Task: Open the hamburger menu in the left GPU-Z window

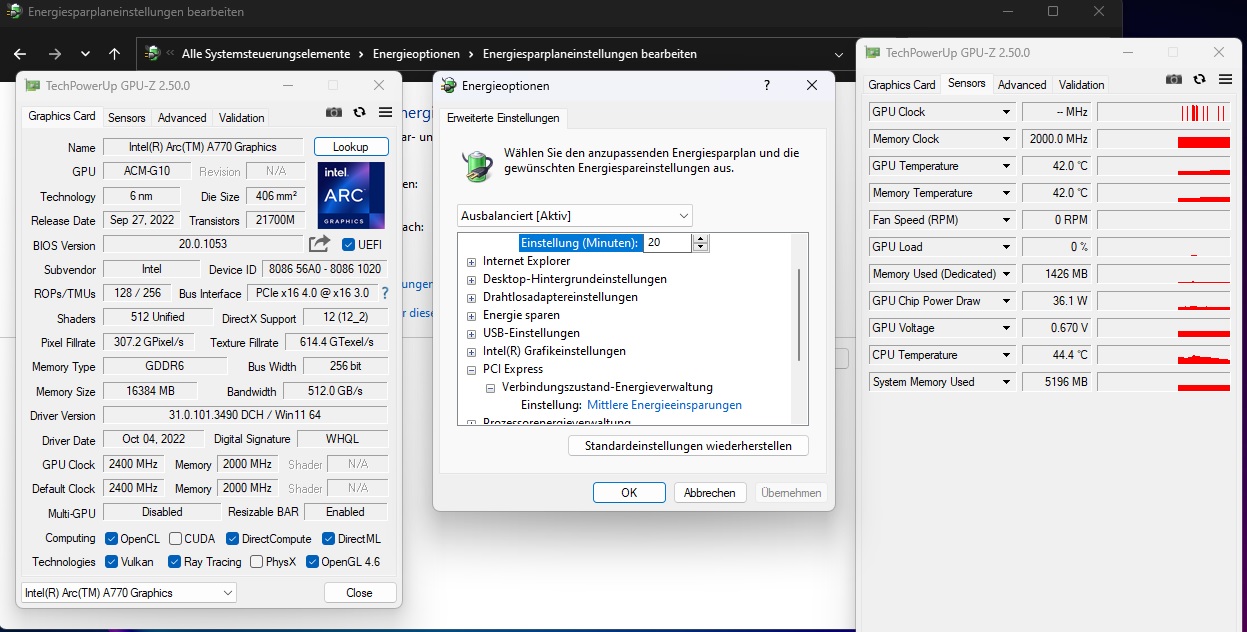Action: click(384, 113)
